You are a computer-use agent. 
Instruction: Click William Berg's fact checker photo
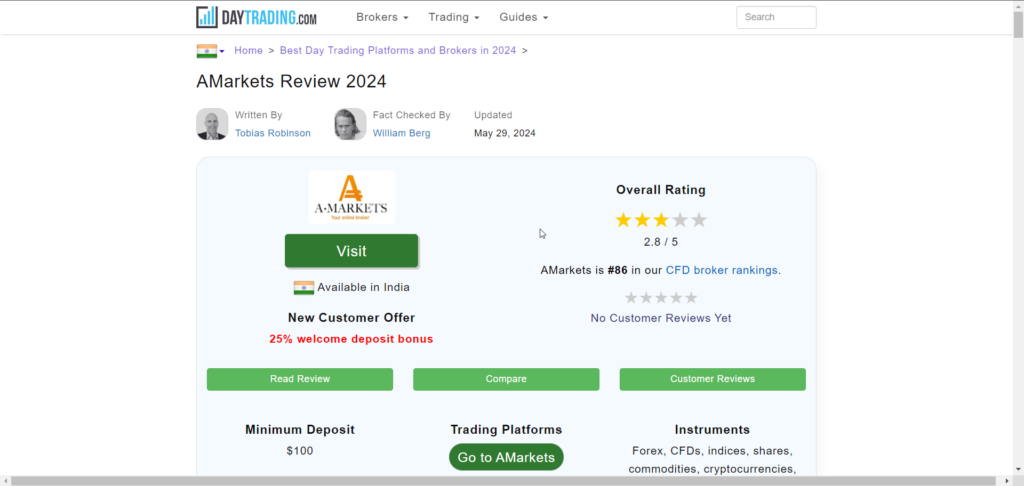tap(350, 124)
